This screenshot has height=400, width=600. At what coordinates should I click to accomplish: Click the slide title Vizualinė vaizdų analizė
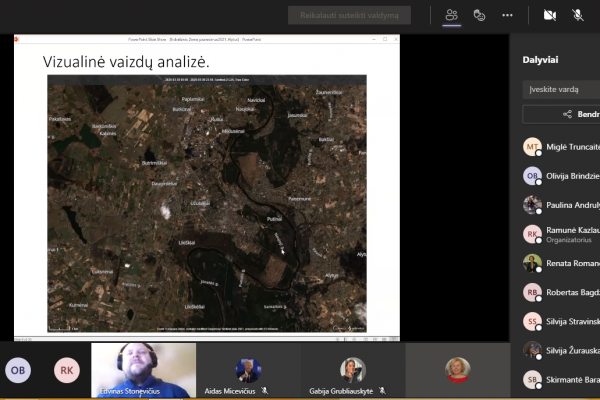click(x=126, y=62)
